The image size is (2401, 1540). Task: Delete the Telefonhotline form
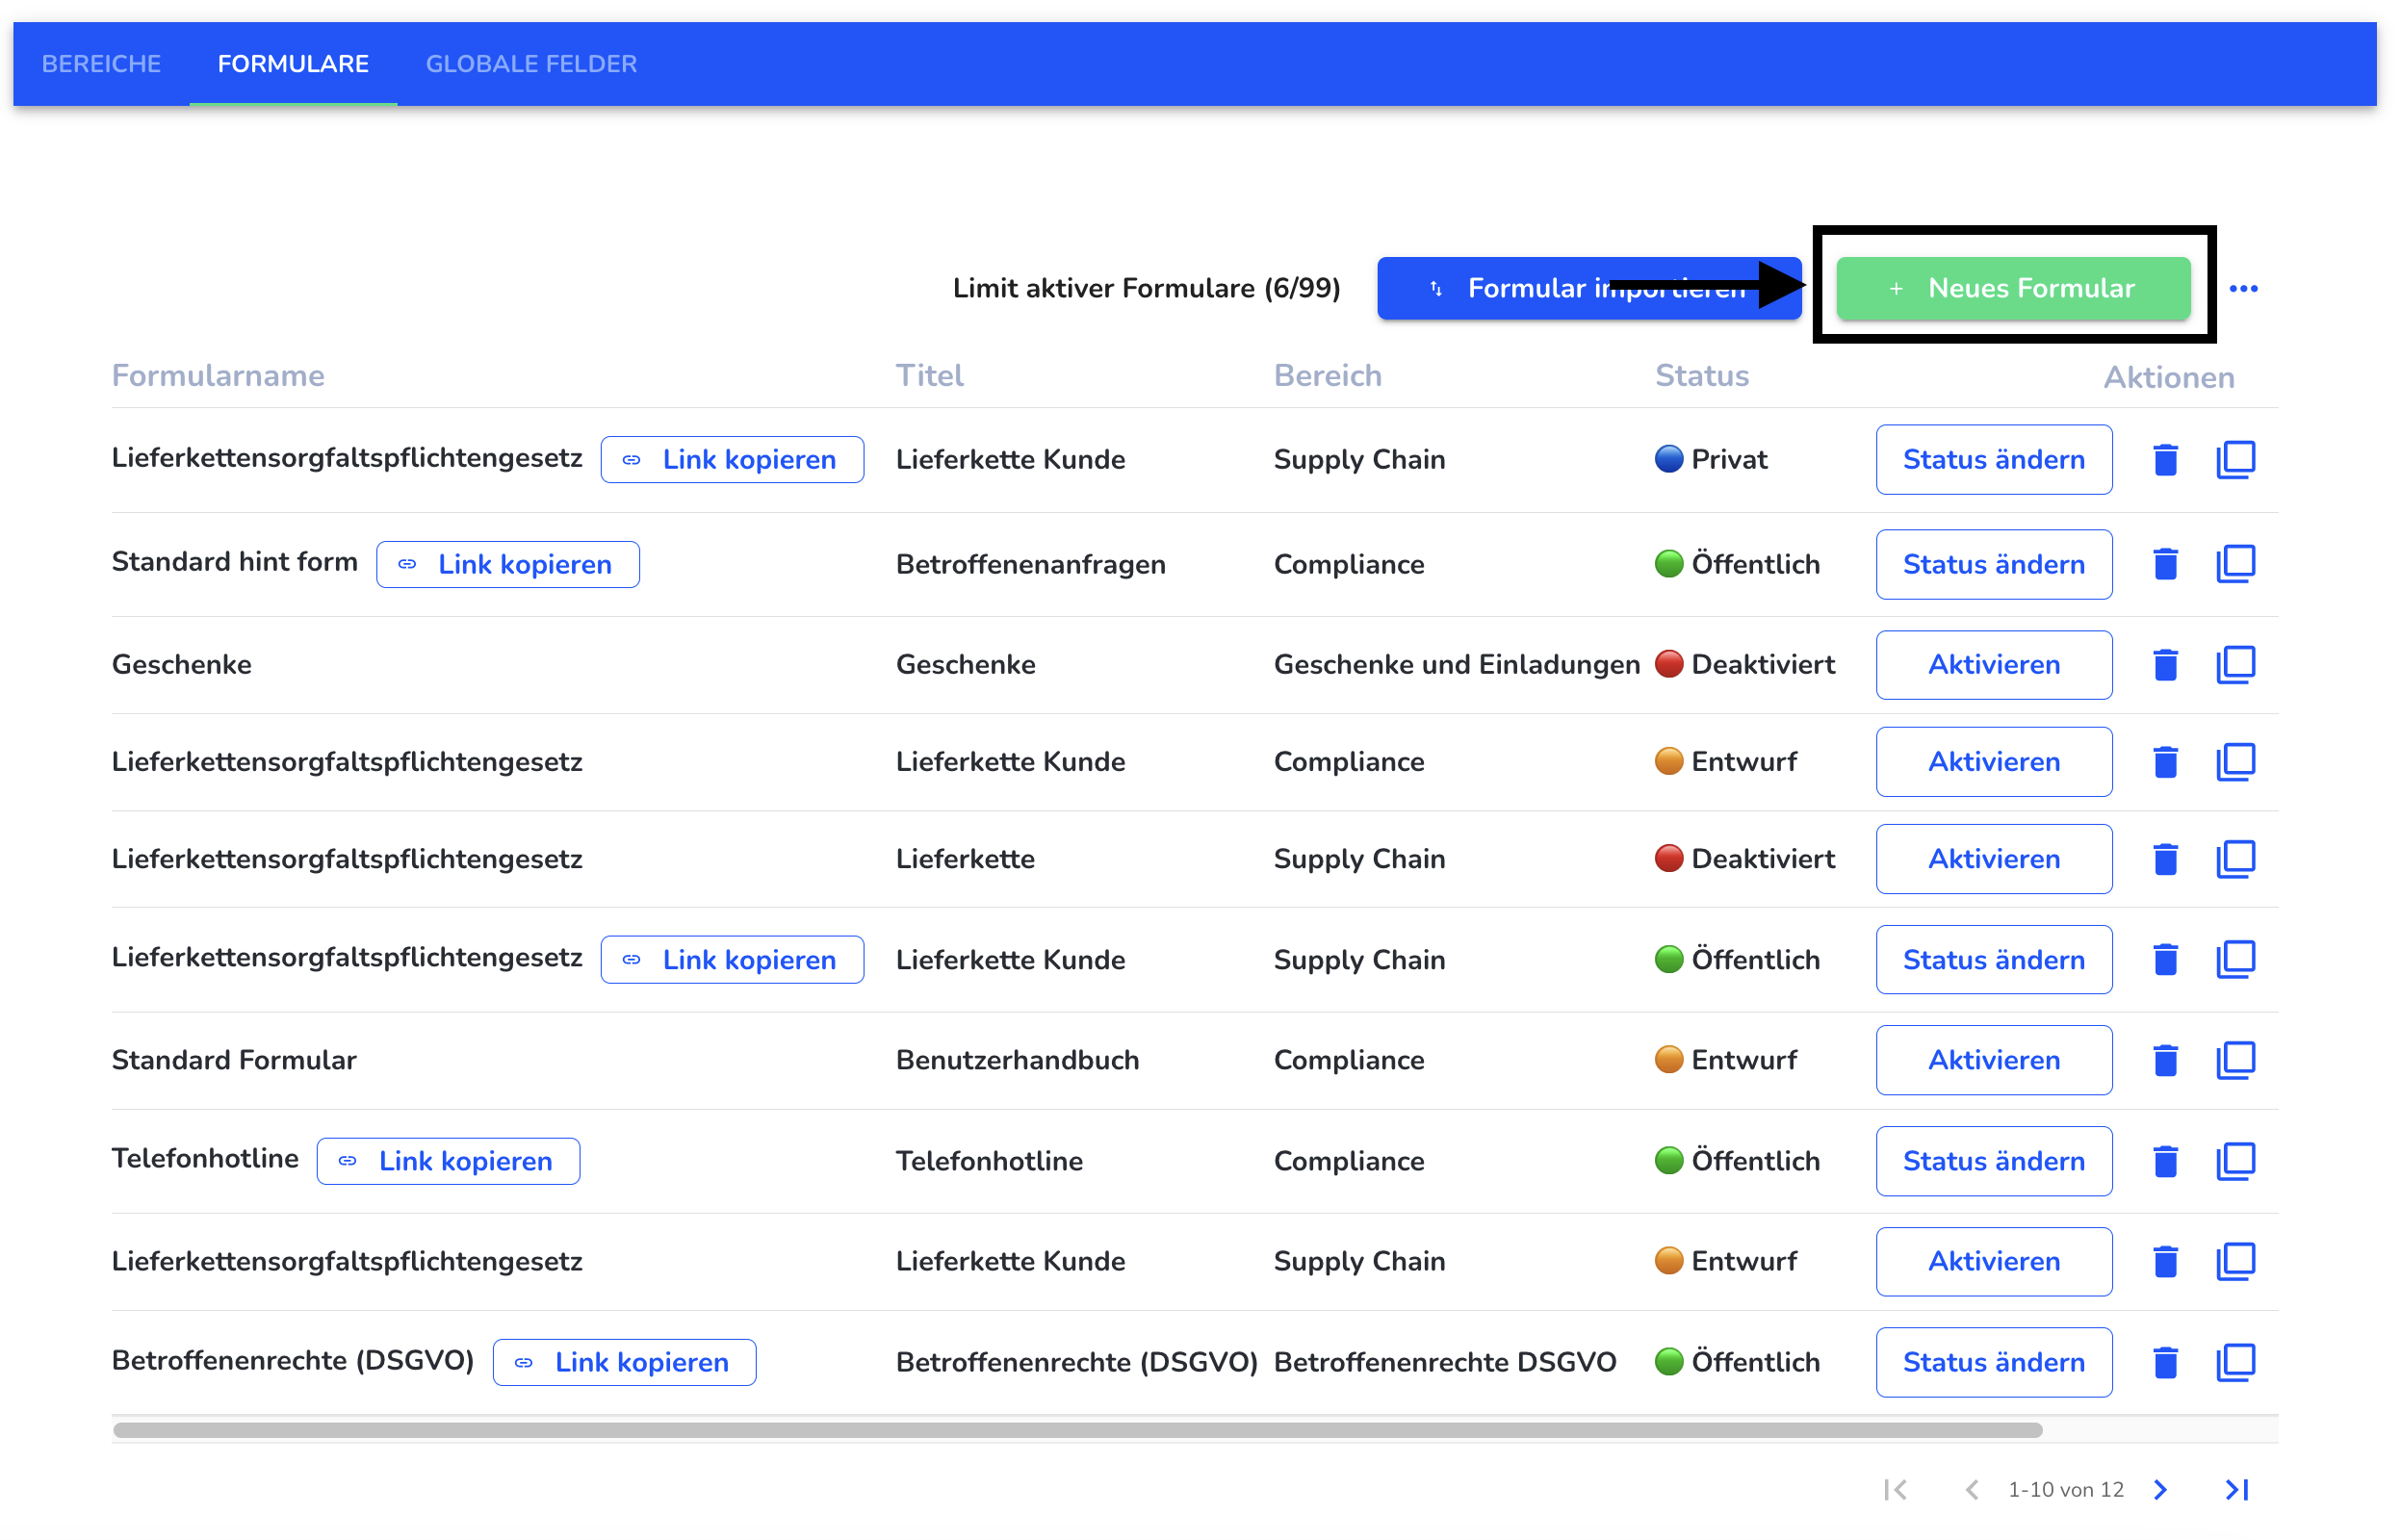[2165, 1162]
